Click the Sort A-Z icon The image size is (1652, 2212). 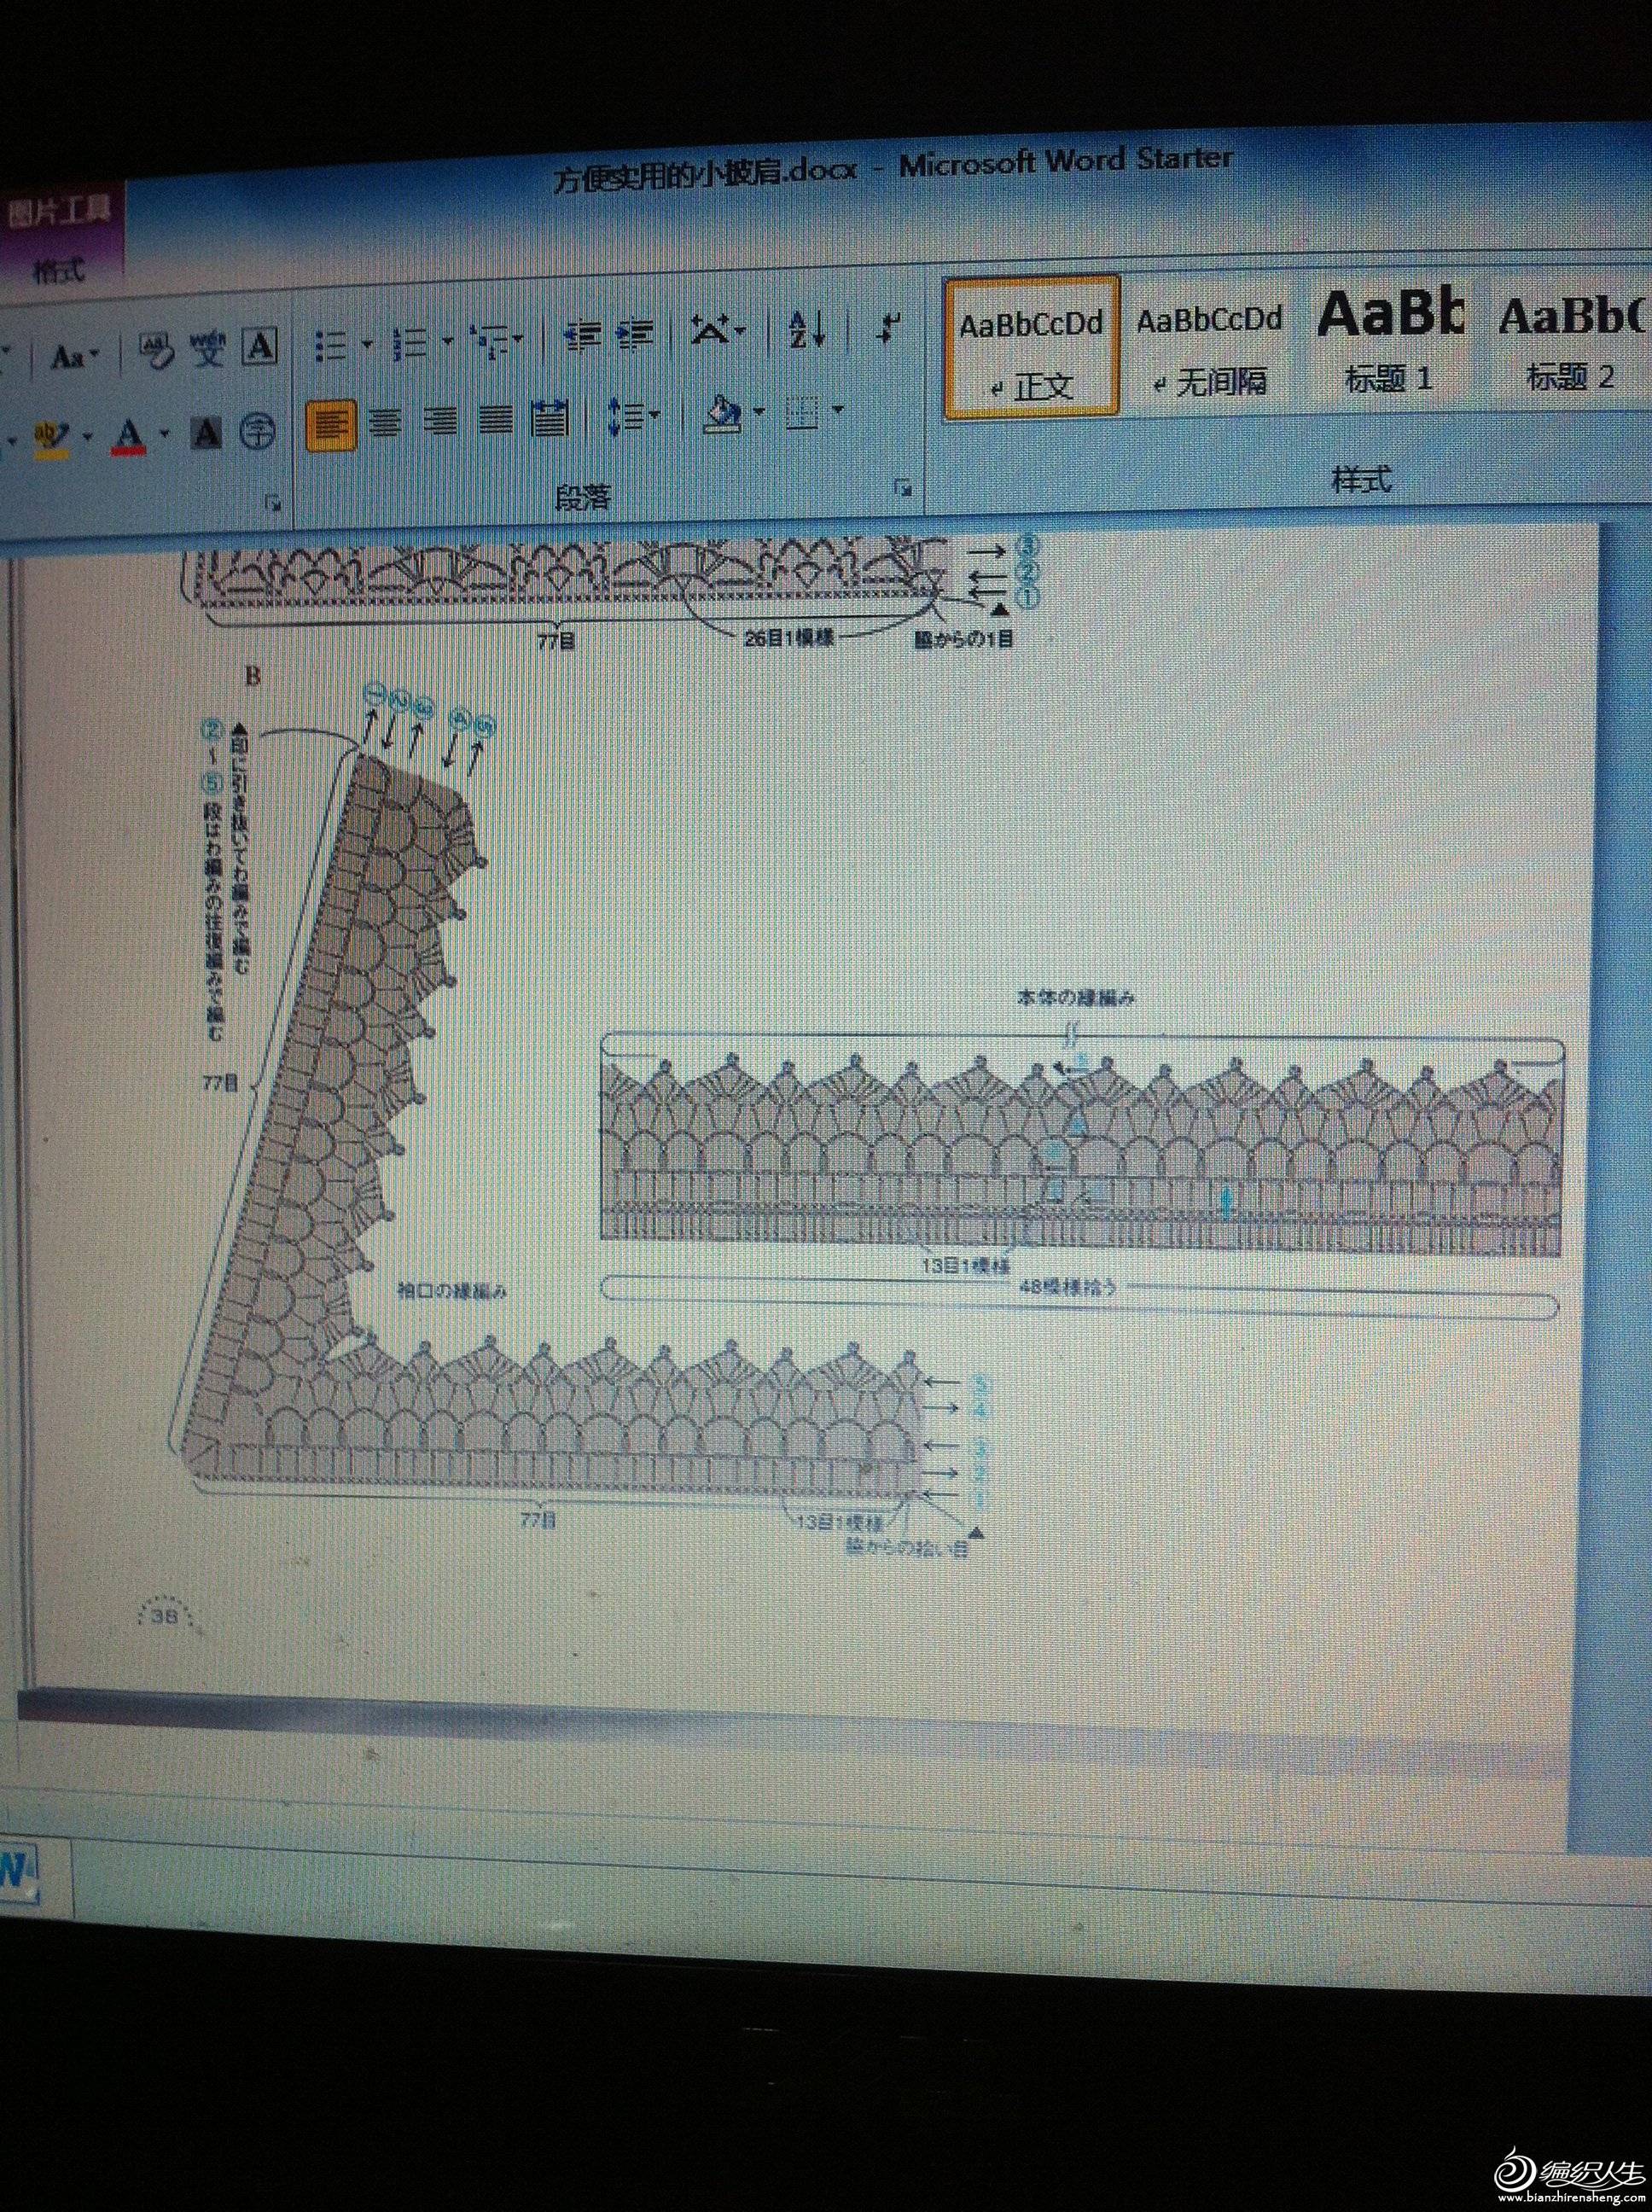tap(806, 328)
